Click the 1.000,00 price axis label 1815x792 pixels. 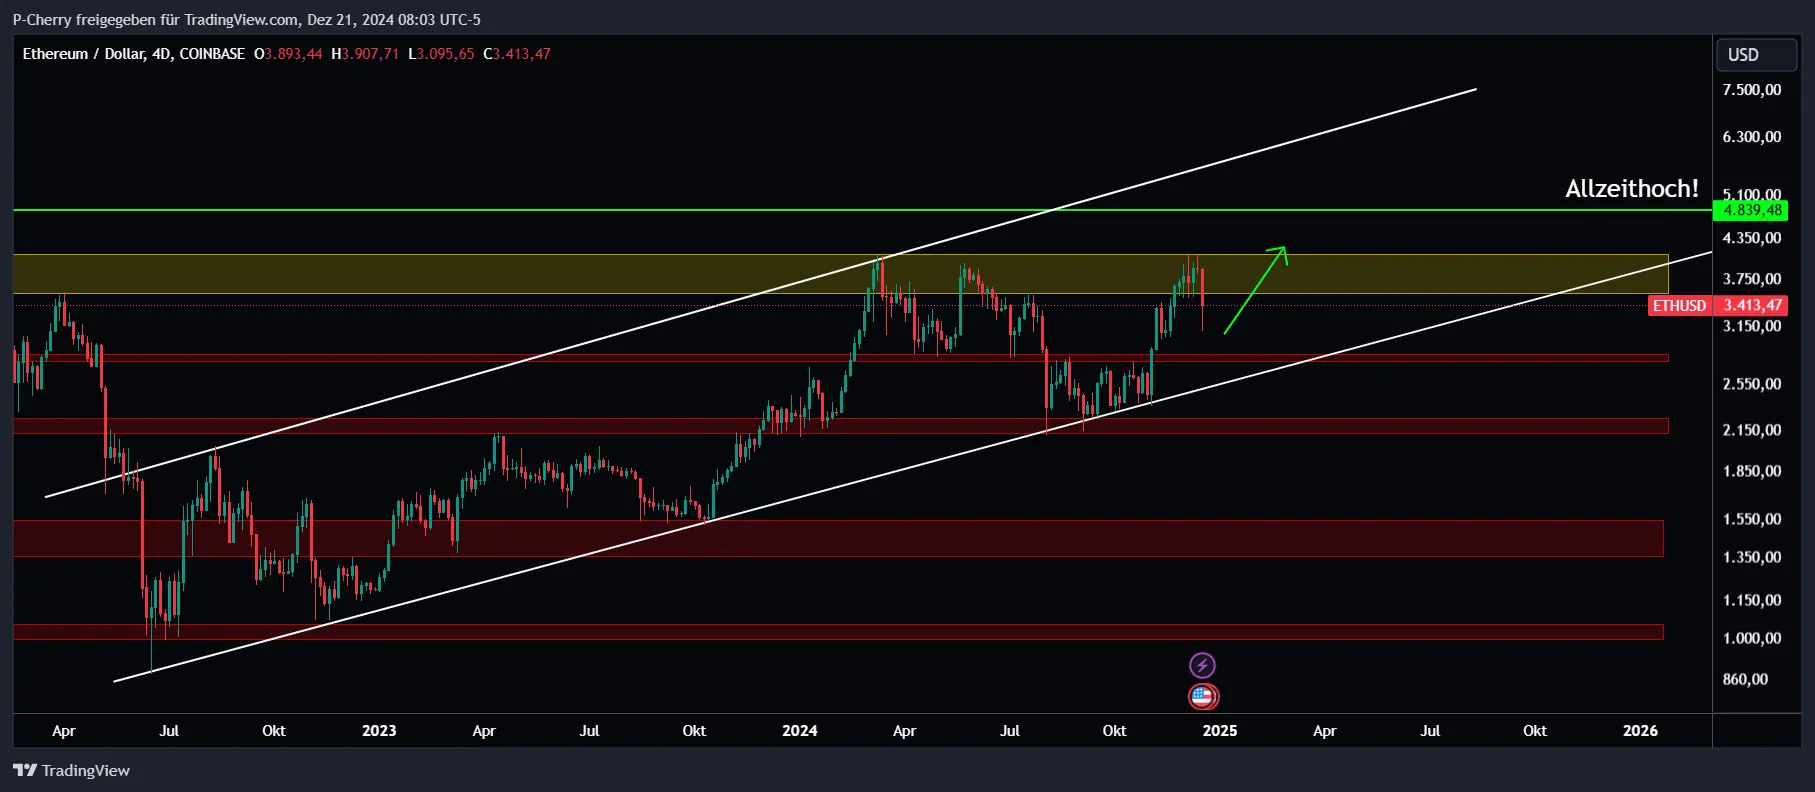pos(1751,638)
